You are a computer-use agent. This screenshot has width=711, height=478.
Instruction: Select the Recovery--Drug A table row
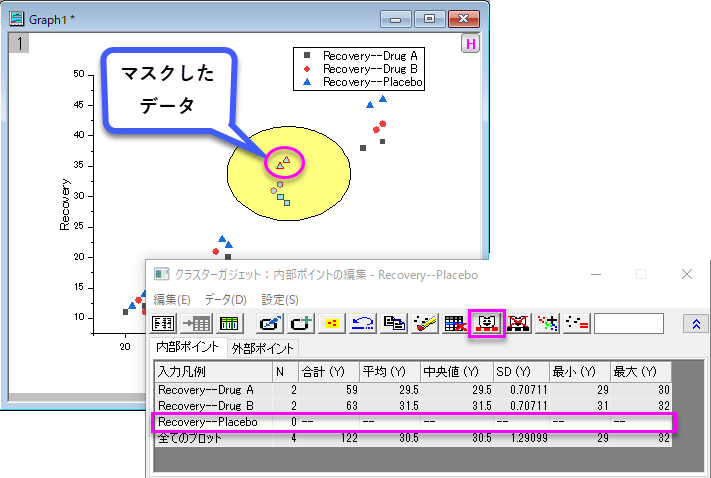click(x=413, y=390)
